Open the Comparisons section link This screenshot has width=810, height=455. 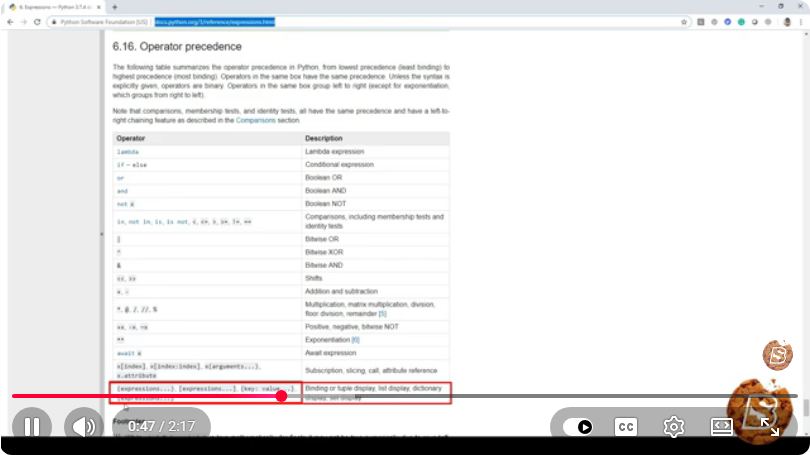tap(255, 120)
